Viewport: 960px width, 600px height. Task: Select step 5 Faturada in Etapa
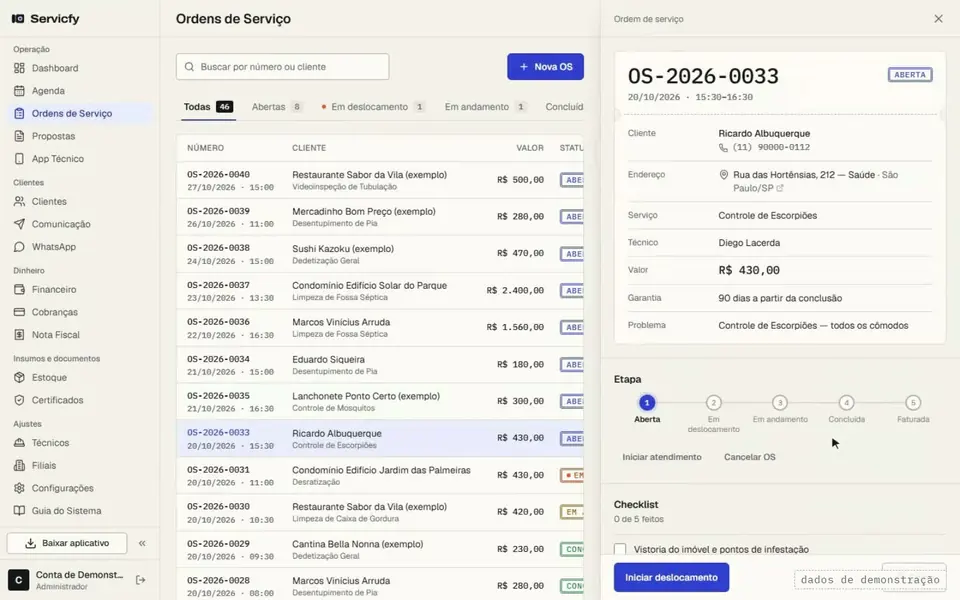click(x=913, y=403)
